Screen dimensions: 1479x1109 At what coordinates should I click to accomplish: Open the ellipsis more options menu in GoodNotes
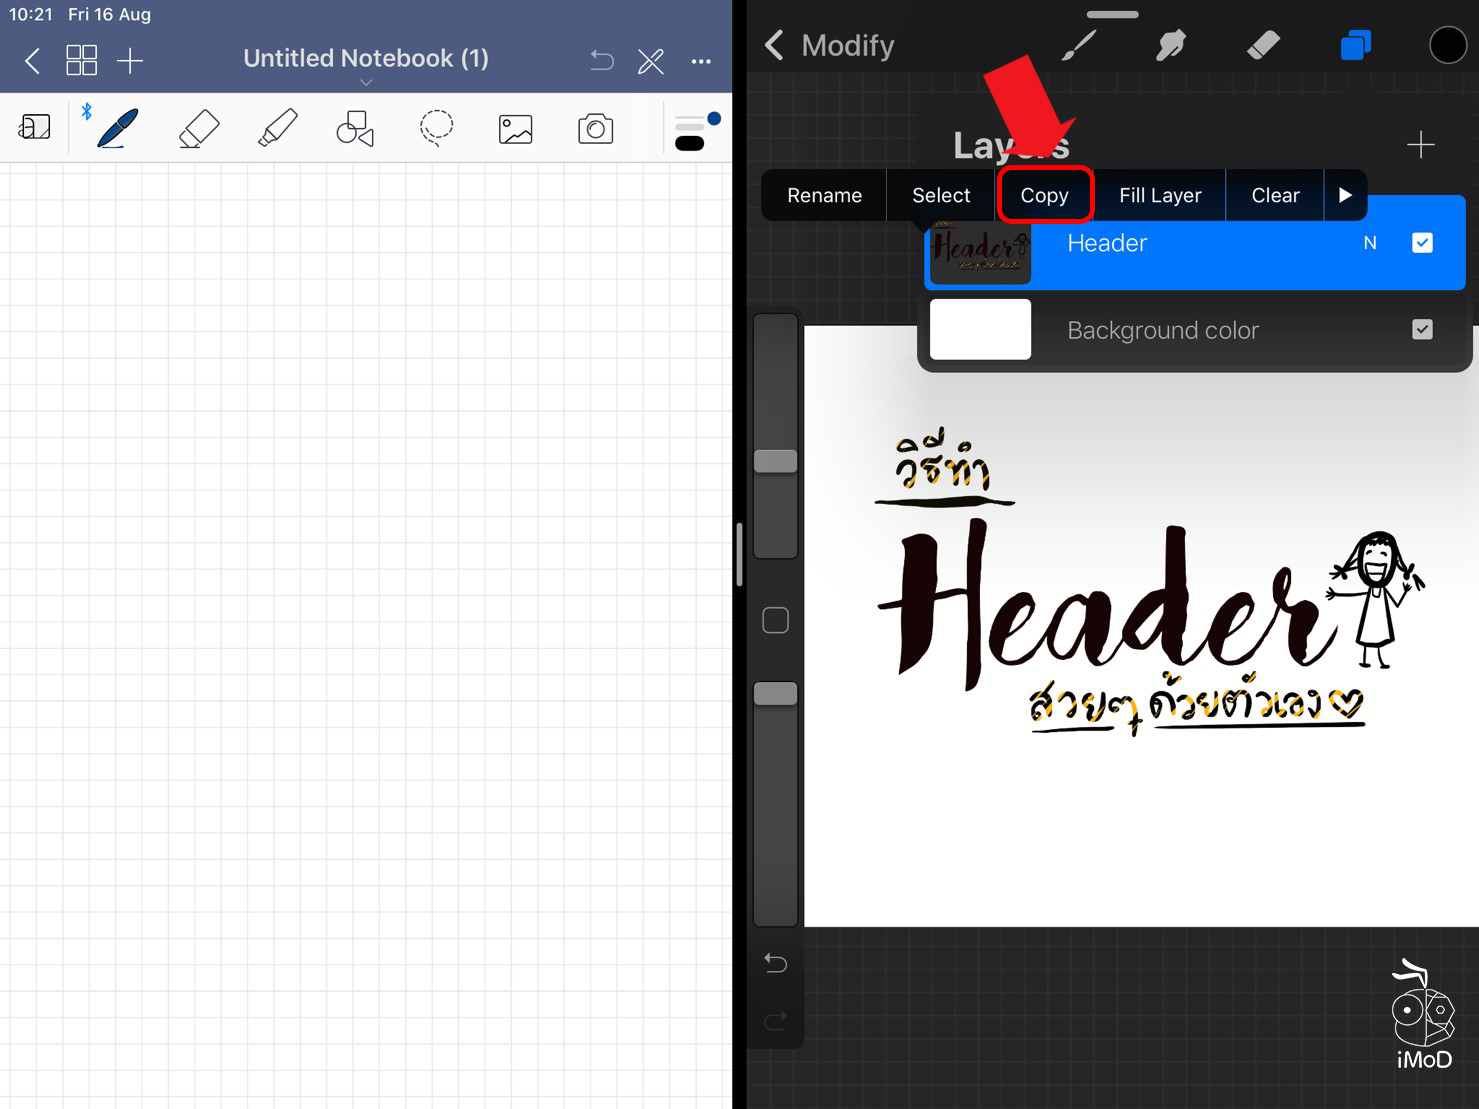701,61
